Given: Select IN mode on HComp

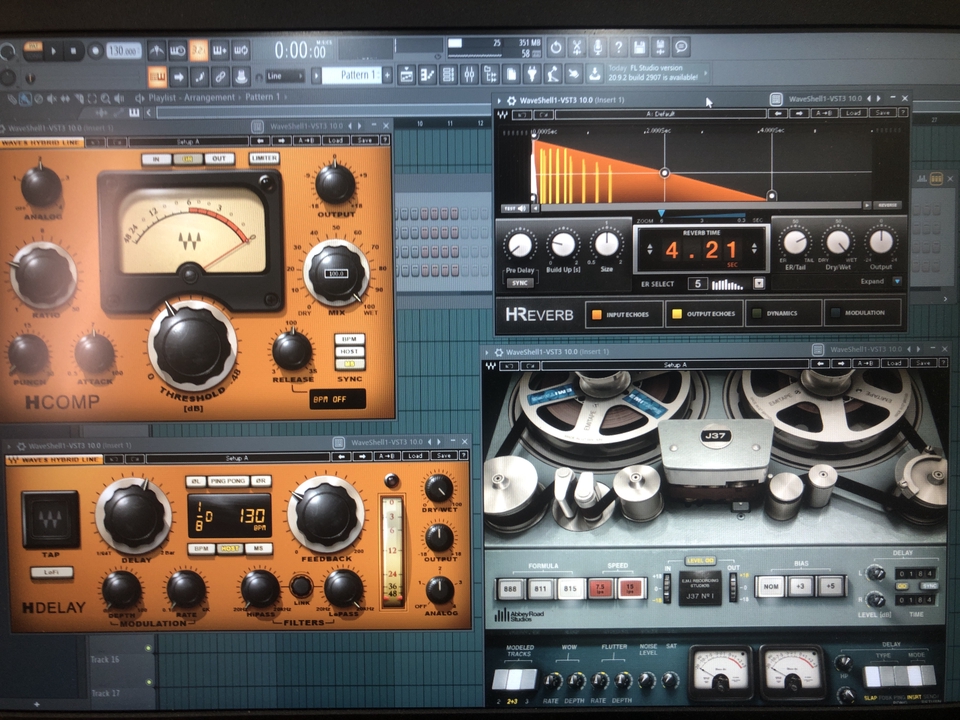Looking at the screenshot, I should [x=156, y=159].
